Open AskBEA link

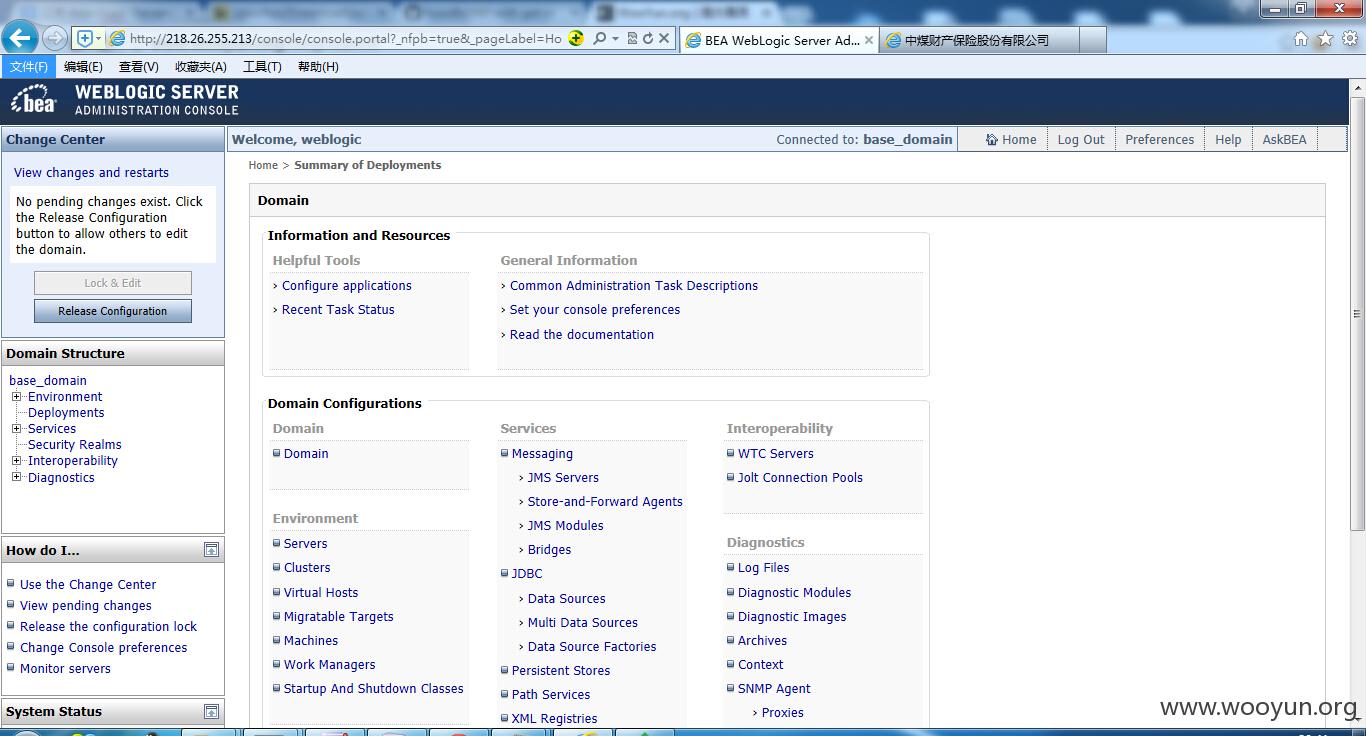click(1284, 139)
